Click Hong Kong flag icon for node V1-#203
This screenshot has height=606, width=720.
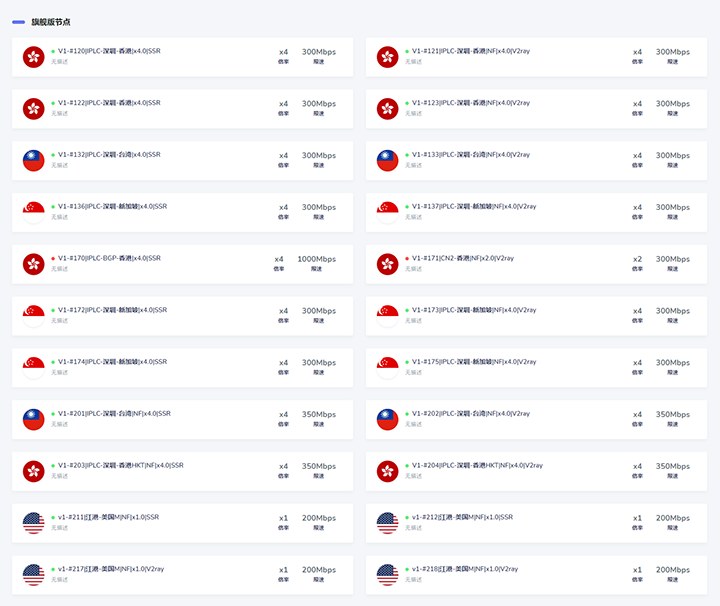[x=34, y=471]
